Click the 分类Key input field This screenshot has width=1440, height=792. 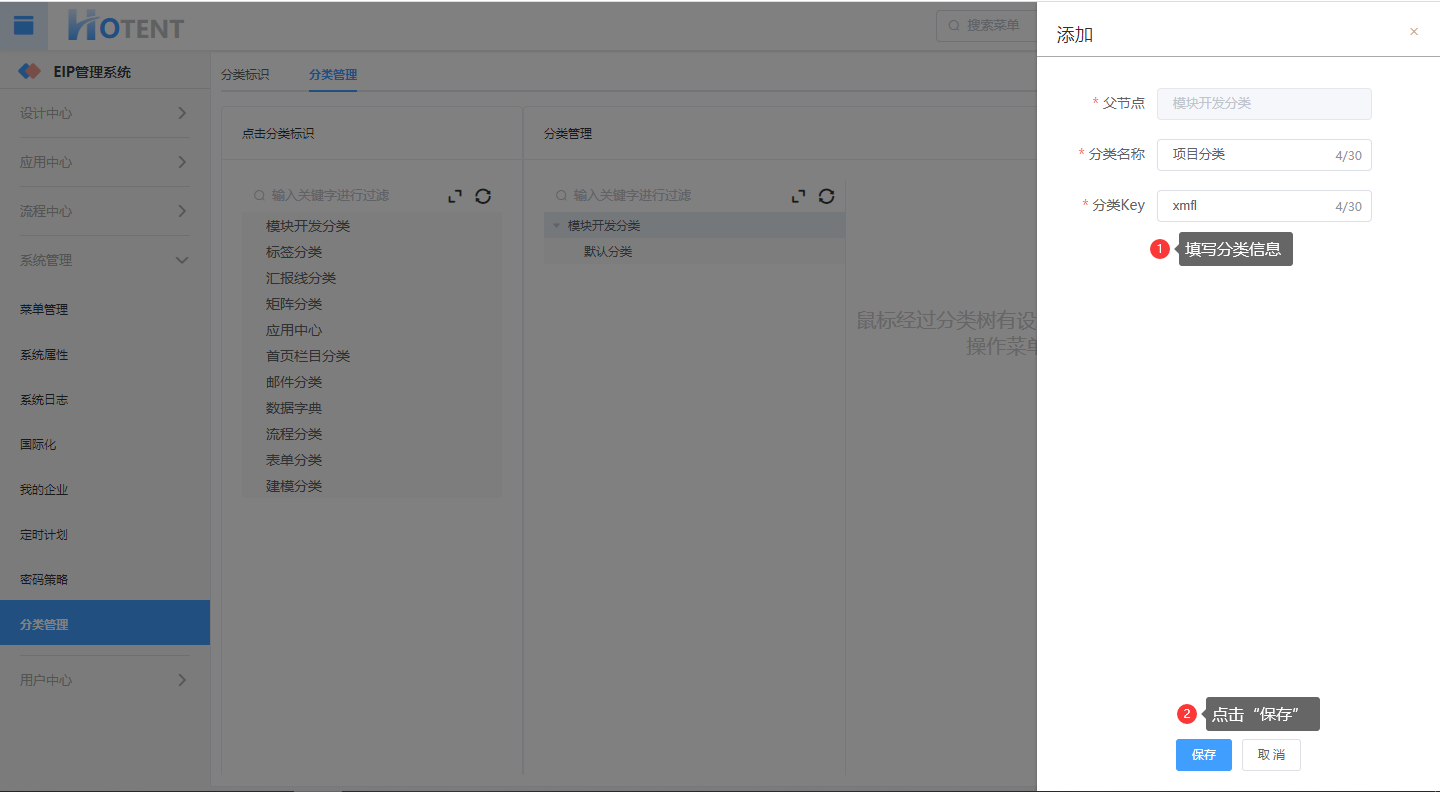[1264, 206]
